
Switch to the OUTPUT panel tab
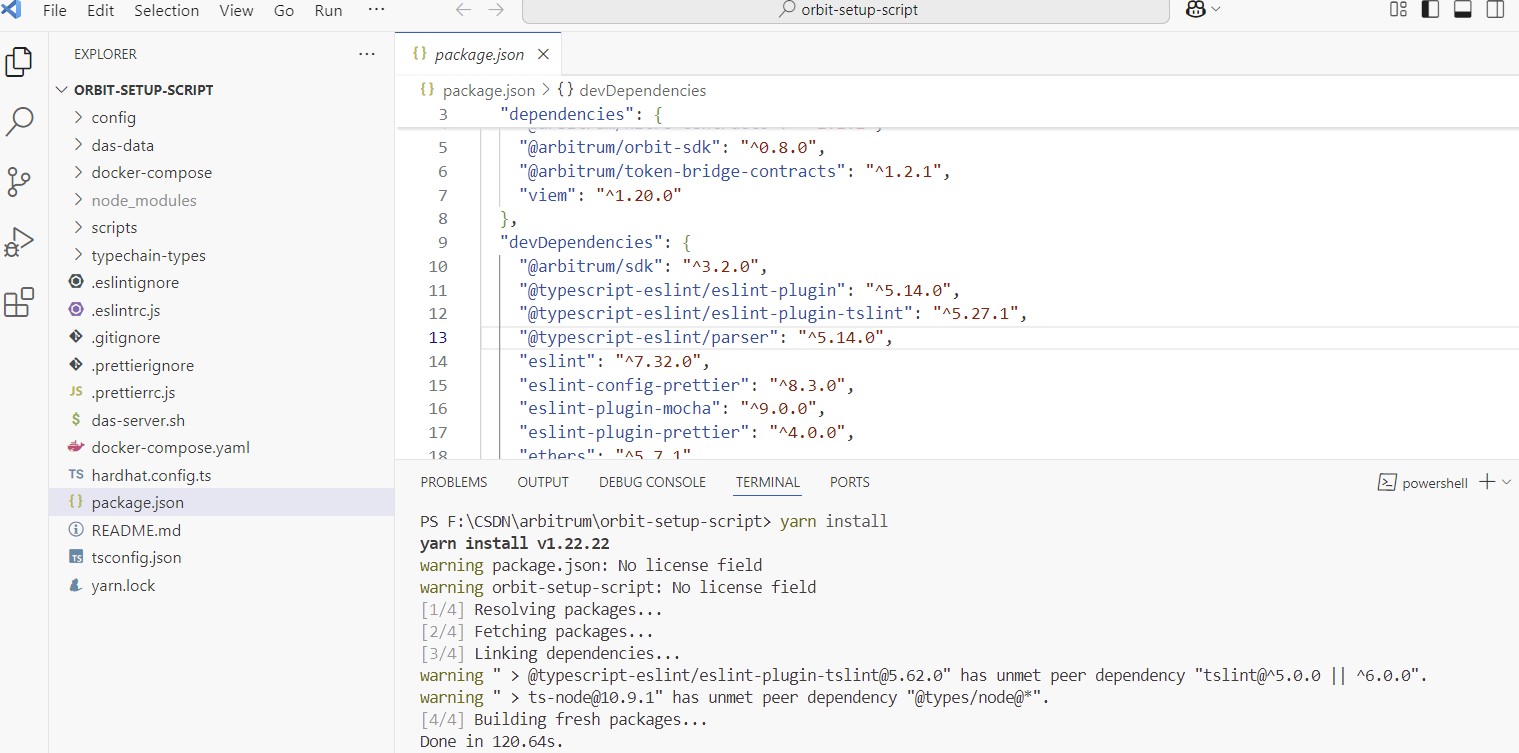[543, 482]
